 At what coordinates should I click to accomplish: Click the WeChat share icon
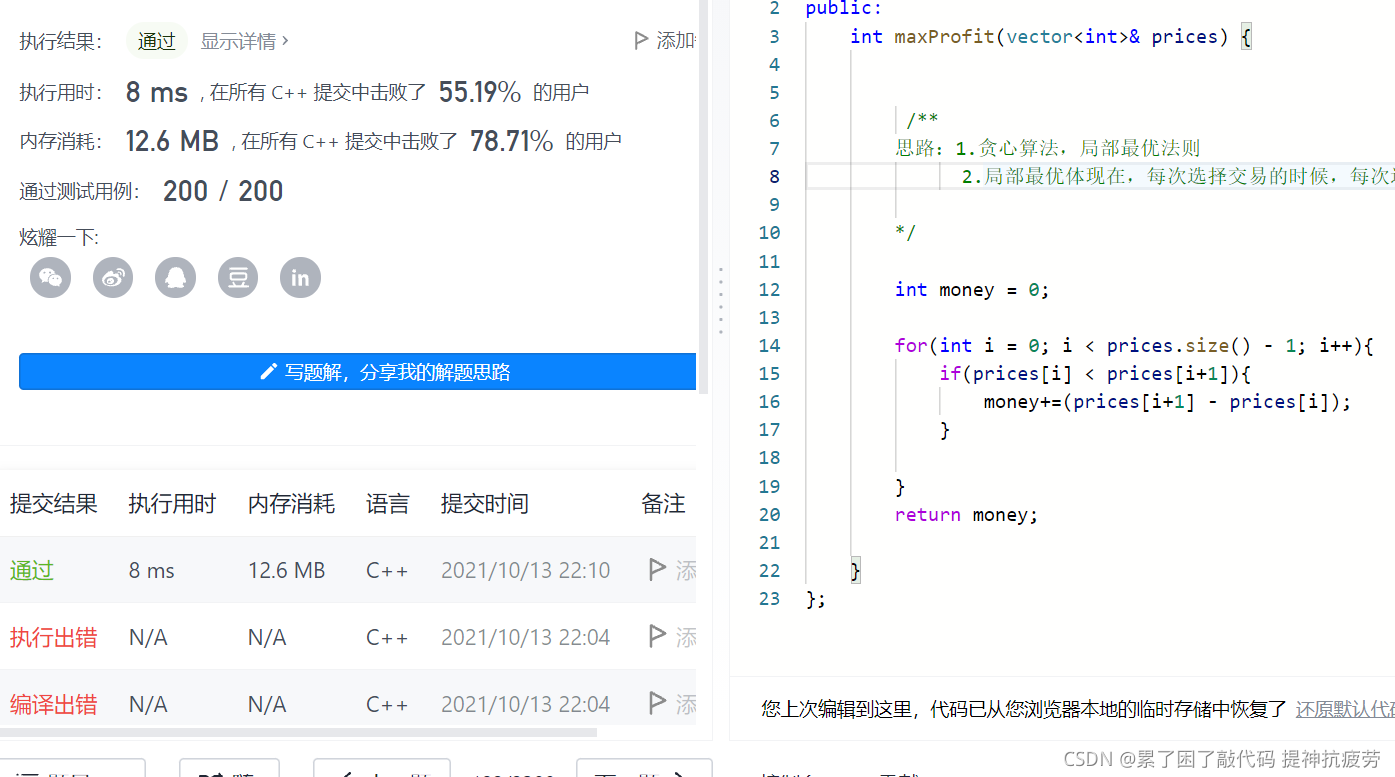click(x=50, y=278)
